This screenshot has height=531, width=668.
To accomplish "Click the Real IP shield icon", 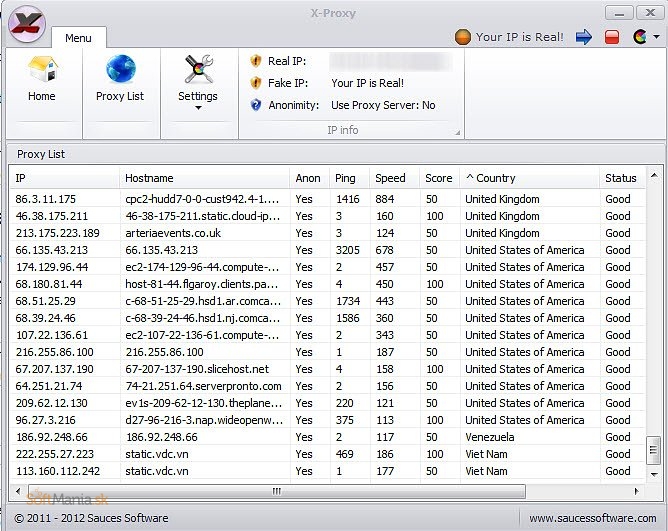I will pyautogui.click(x=256, y=61).
